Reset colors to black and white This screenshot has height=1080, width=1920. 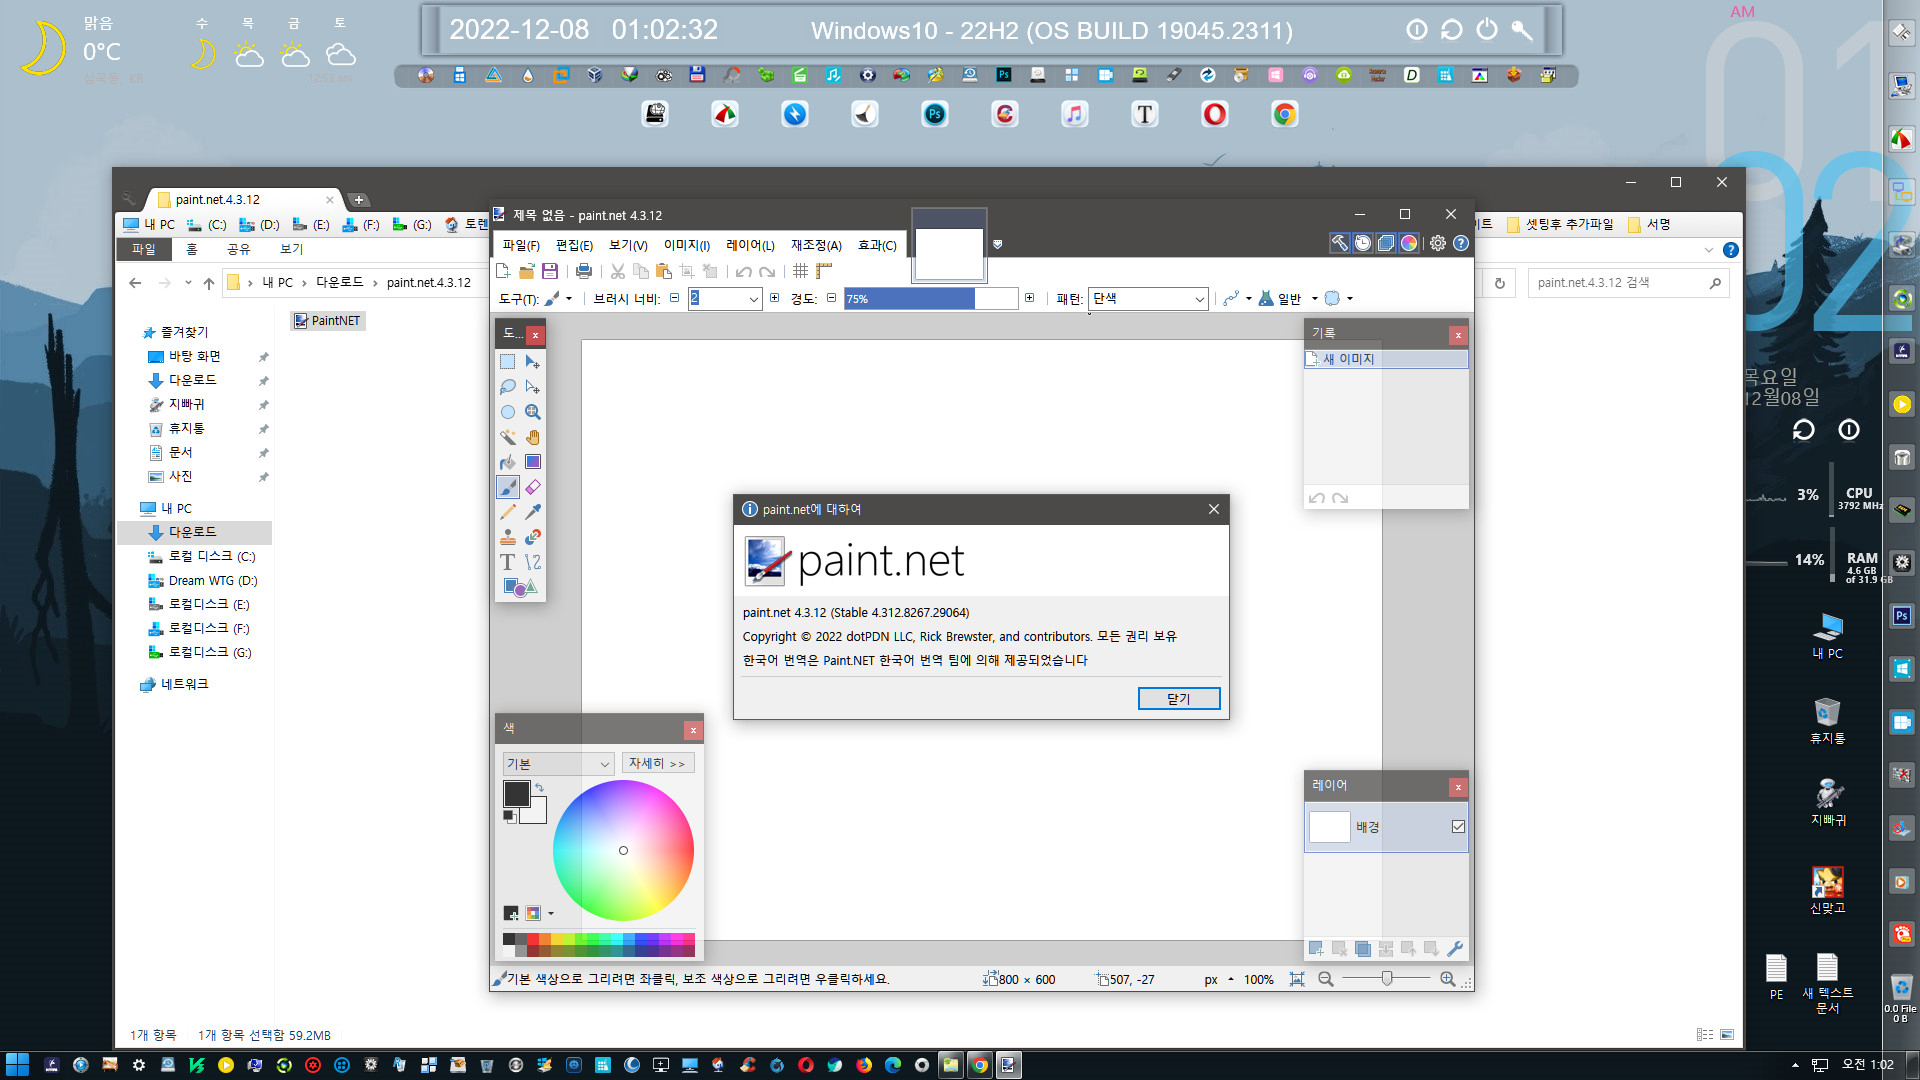pos(509,817)
